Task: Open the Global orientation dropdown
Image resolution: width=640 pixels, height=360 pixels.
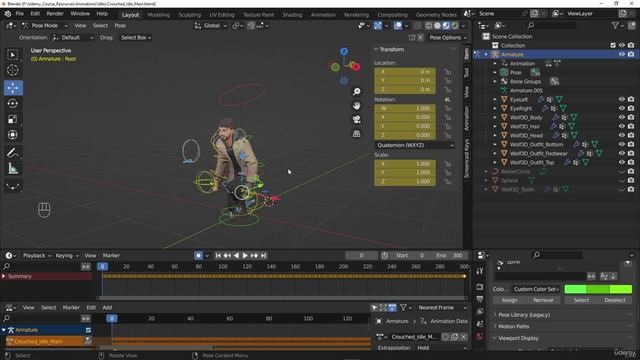Action: [211, 25]
